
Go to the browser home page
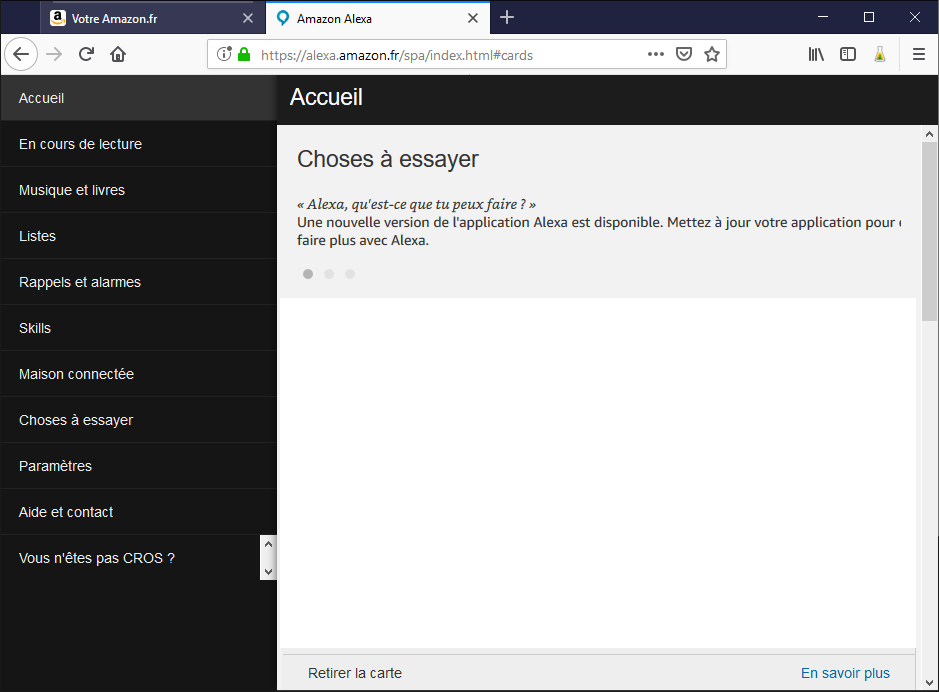(x=118, y=54)
